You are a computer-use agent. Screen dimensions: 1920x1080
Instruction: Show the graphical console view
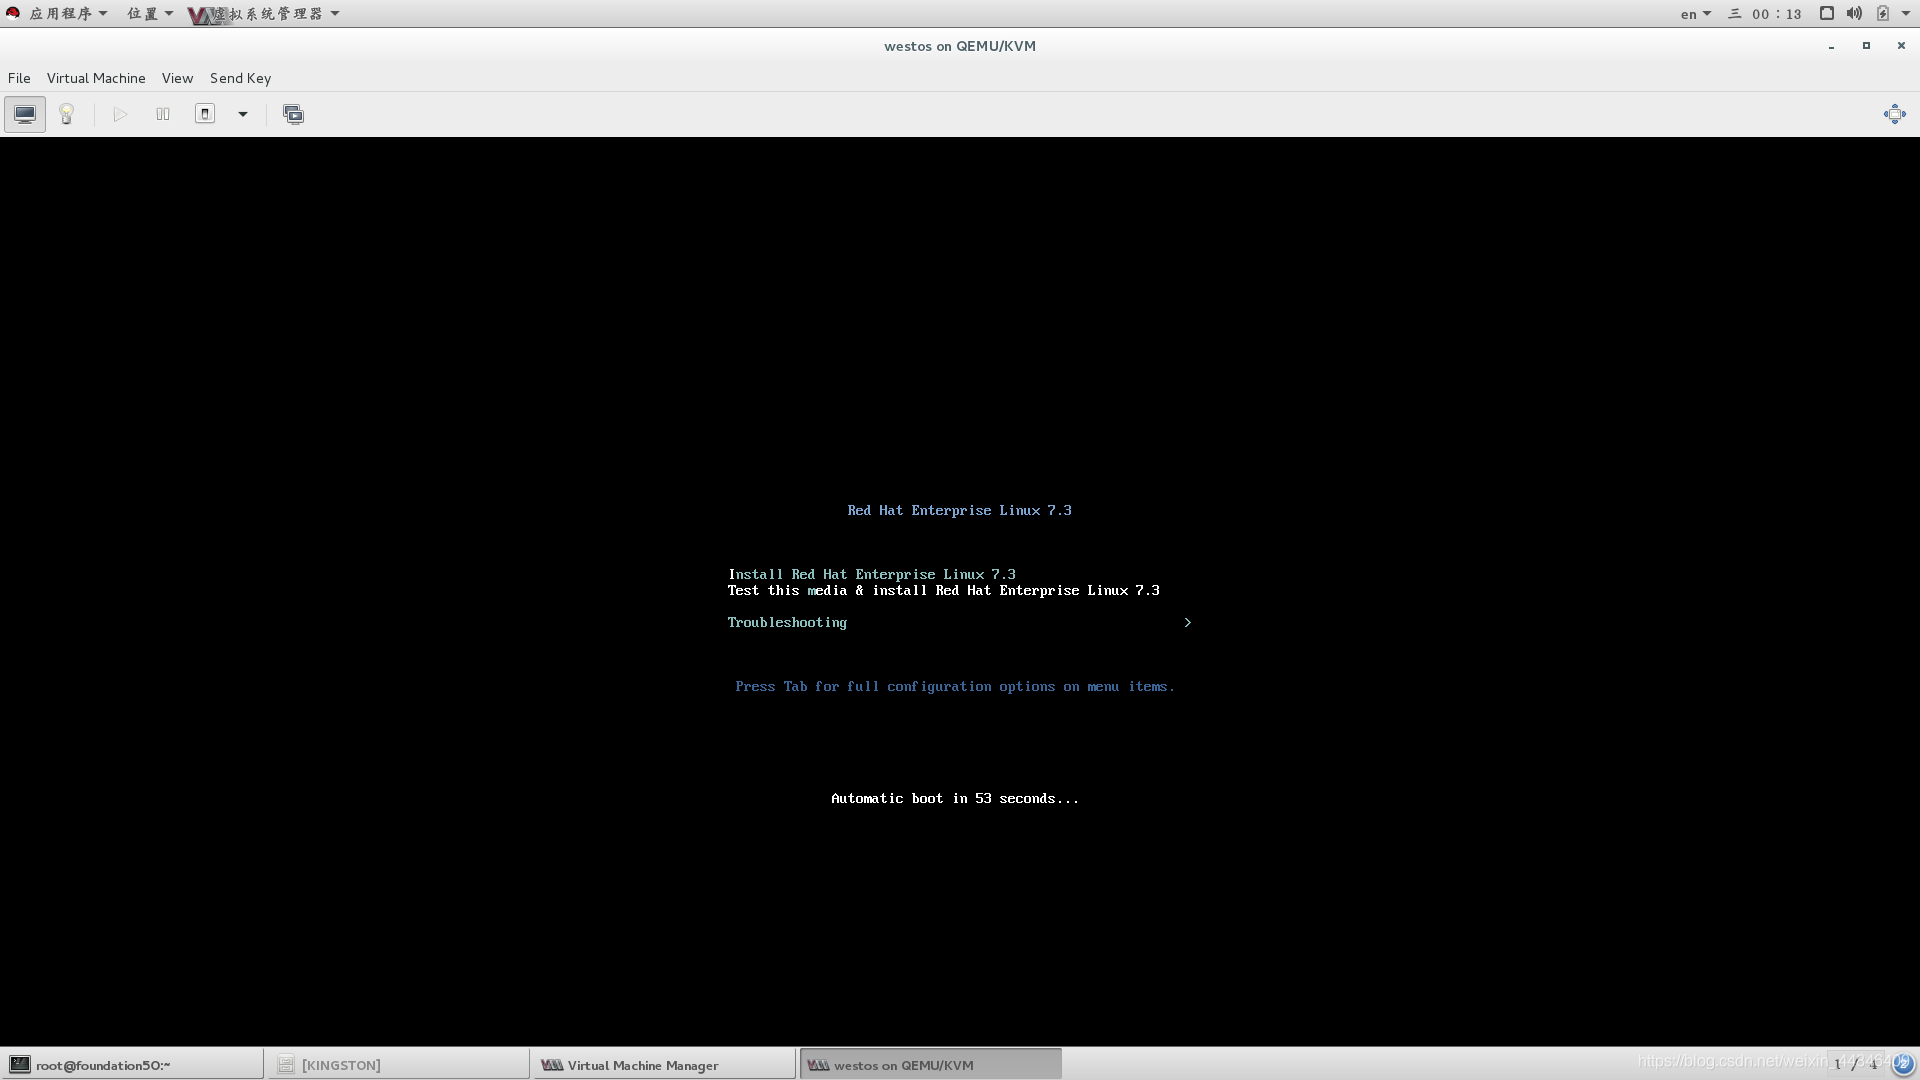pyautogui.click(x=25, y=114)
